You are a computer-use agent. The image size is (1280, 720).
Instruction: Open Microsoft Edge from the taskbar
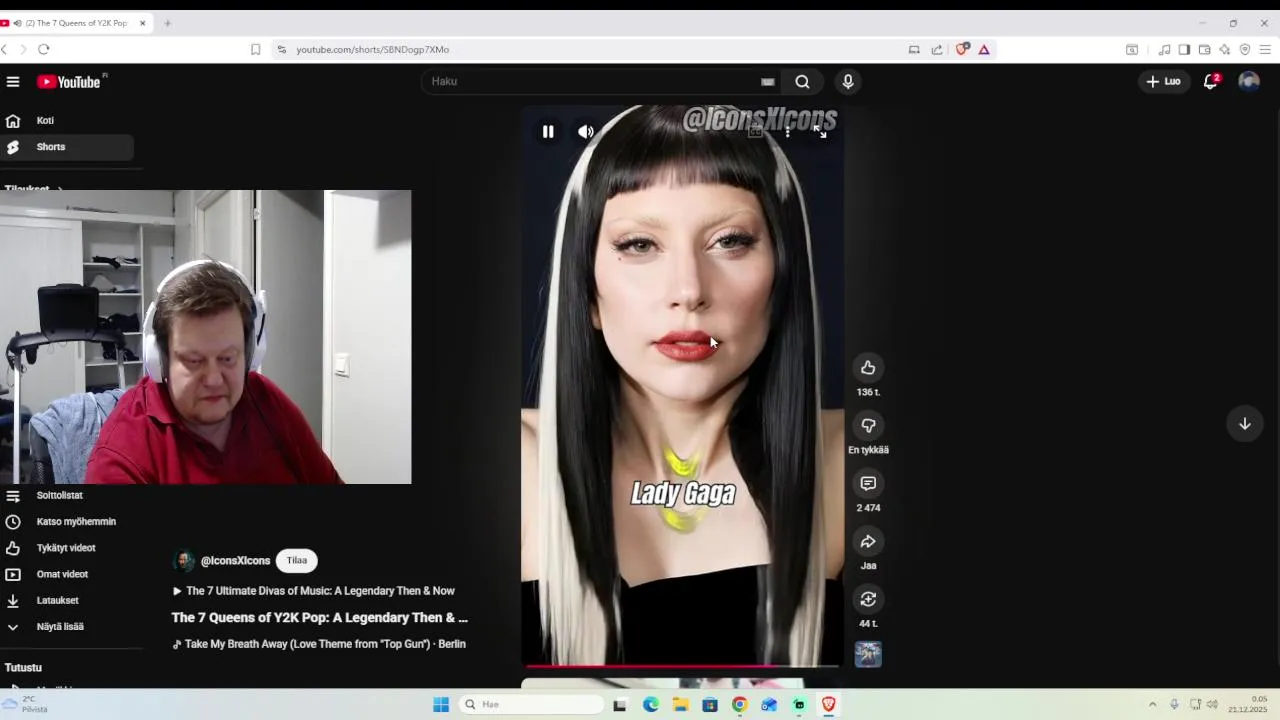(x=651, y=704)
